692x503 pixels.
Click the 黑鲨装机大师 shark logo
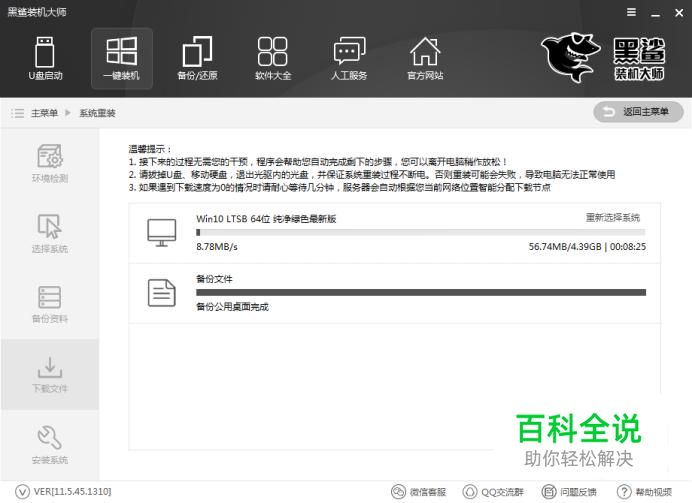(x=603, y=57)
